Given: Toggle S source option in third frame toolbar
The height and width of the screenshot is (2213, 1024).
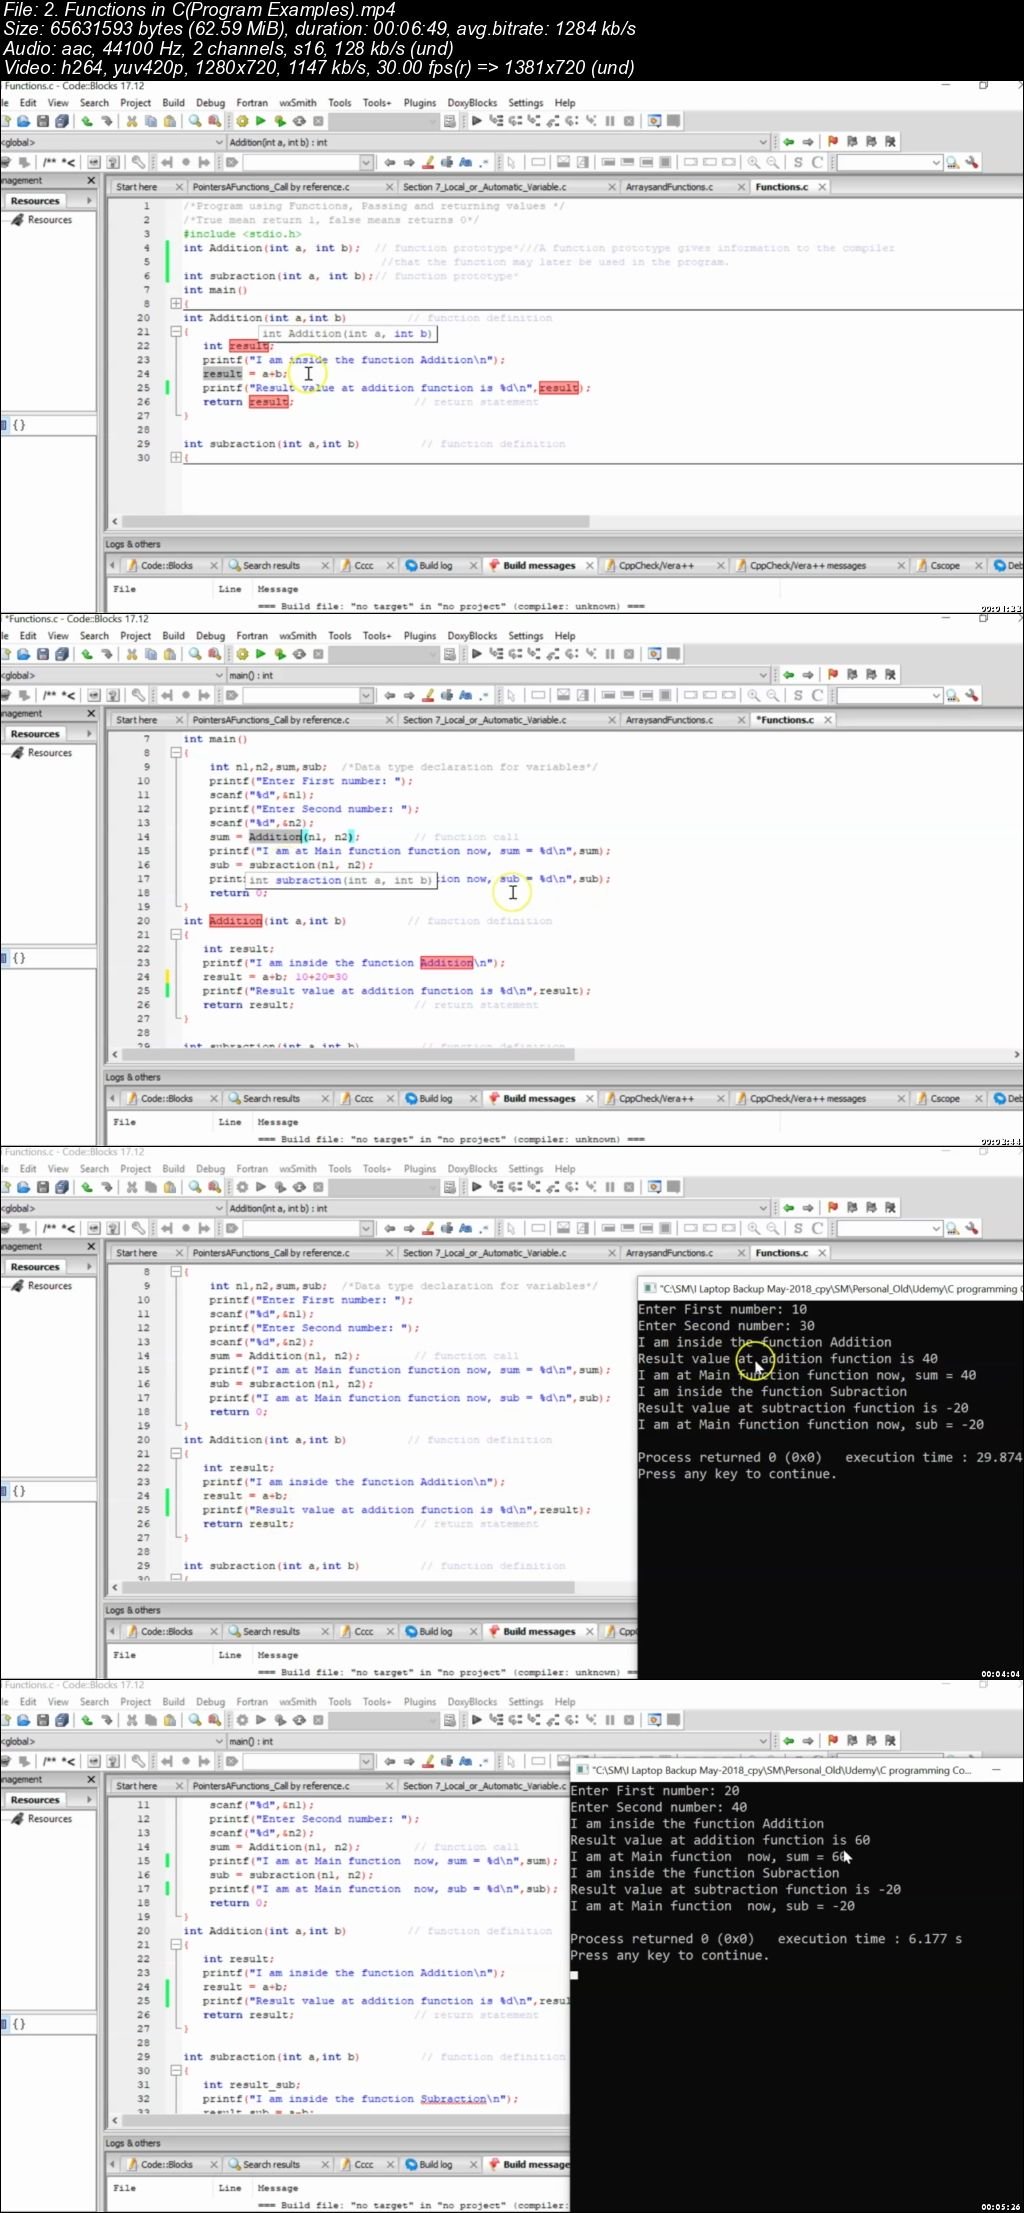Looking at the screenshot, I should tap(798, 1228).
